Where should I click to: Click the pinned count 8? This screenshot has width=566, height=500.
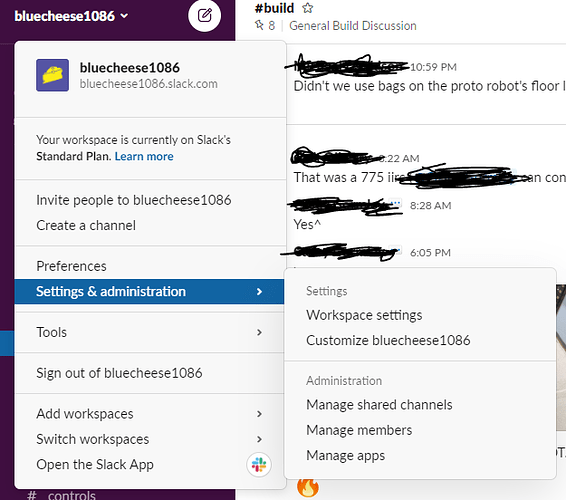click(x=271, y=26)
